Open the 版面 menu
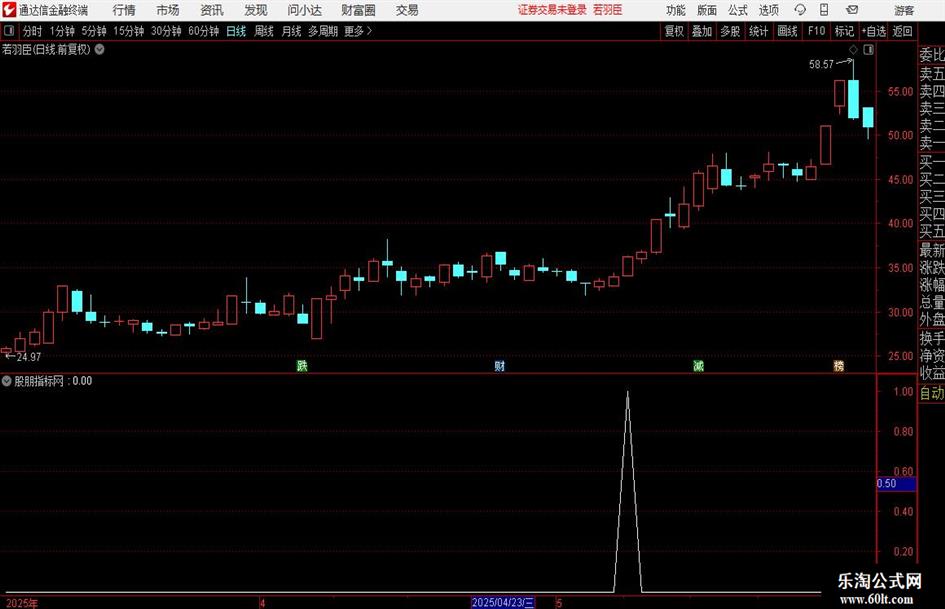Viewport: 945px width, 609px height. click(x=706, y=10)
